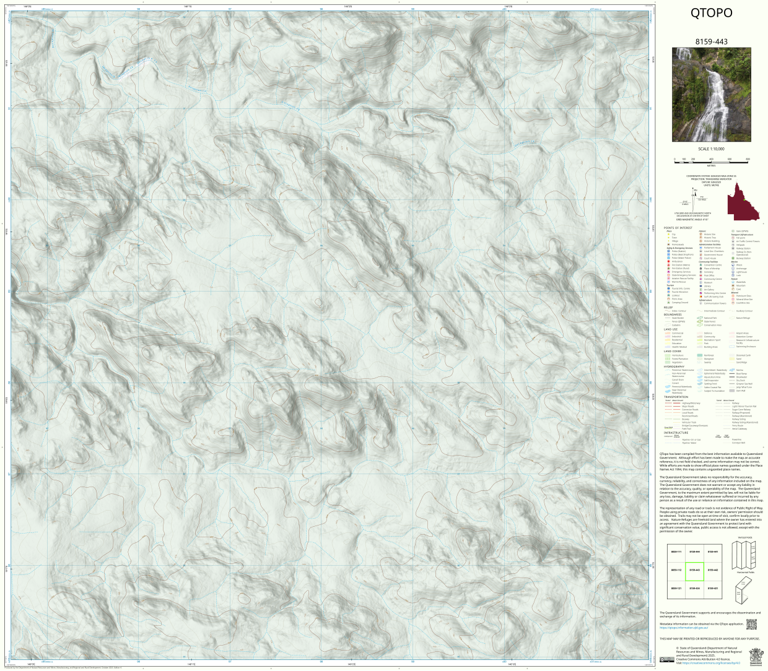768x671 pixels.
Task: Click the maroon Queensland locator map
Action: pos(743,202)
